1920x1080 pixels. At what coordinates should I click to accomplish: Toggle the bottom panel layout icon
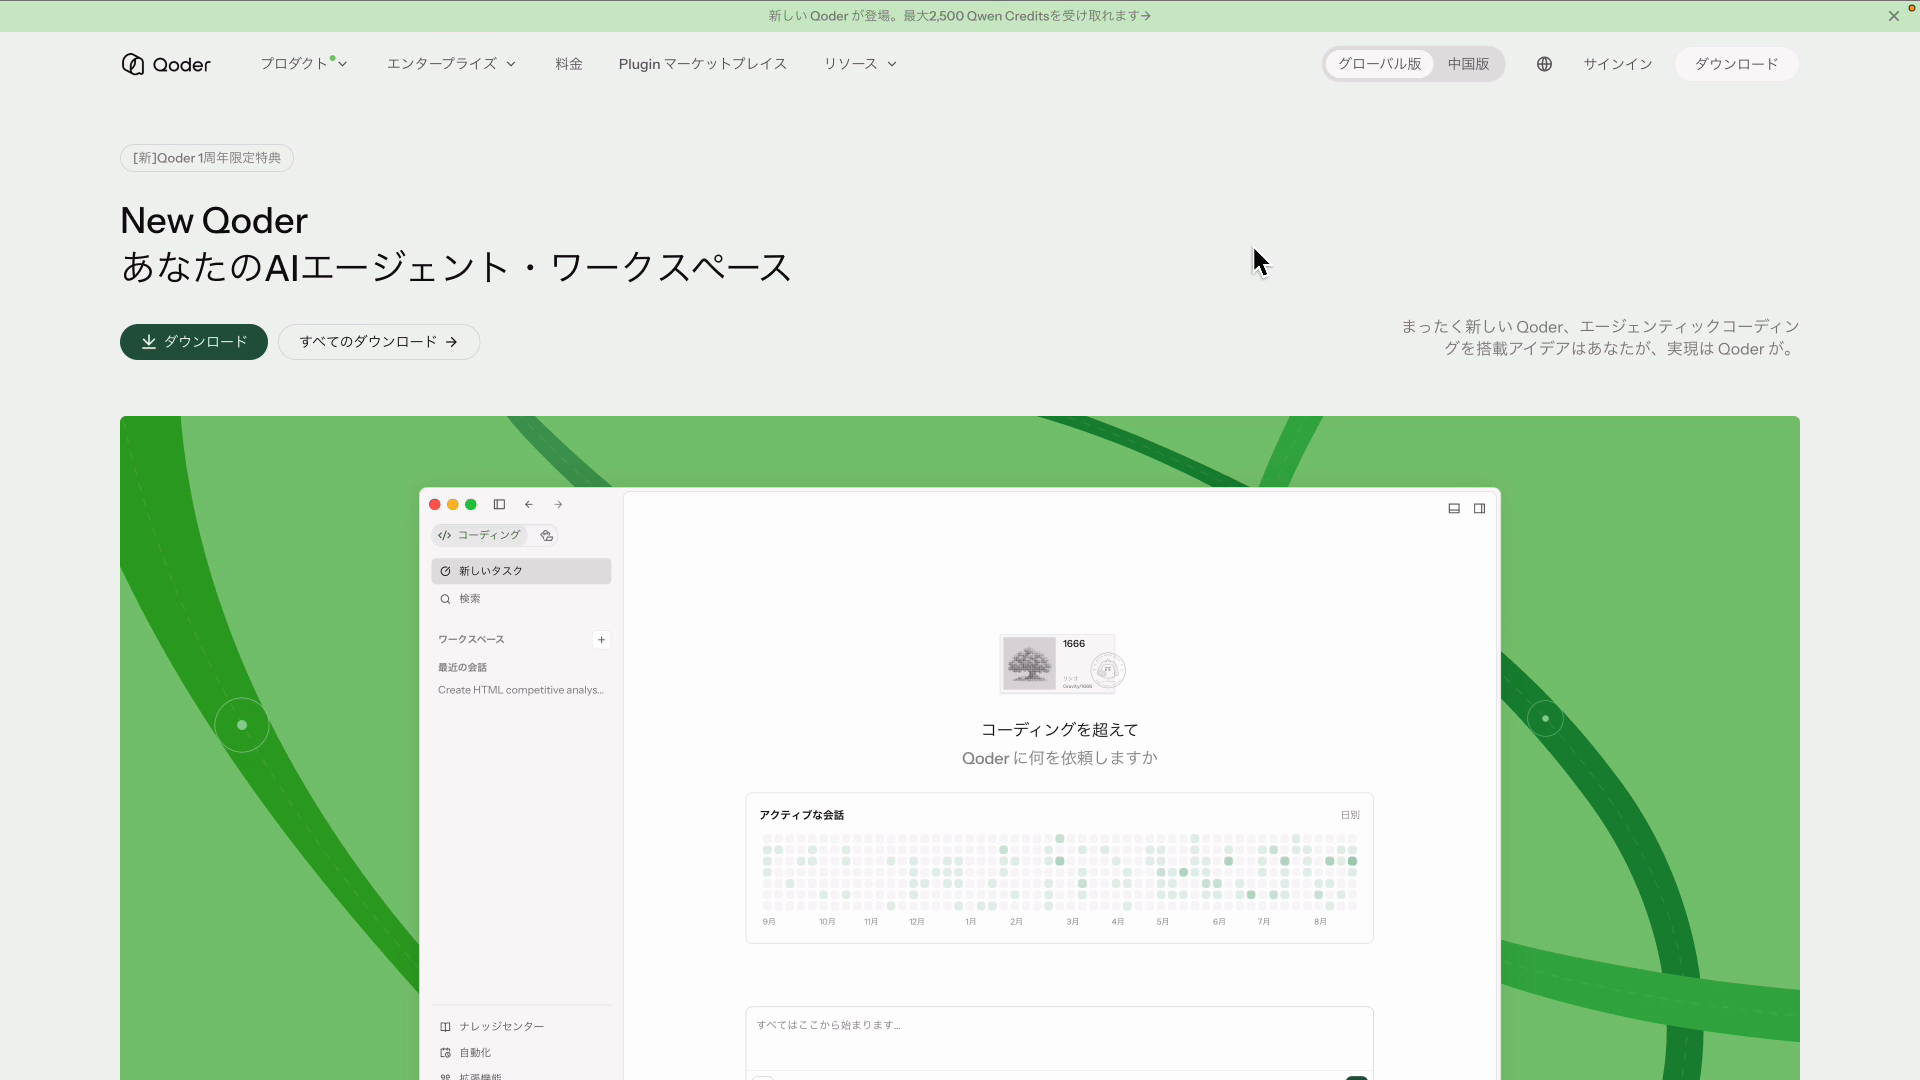(x=1454, y=508)
